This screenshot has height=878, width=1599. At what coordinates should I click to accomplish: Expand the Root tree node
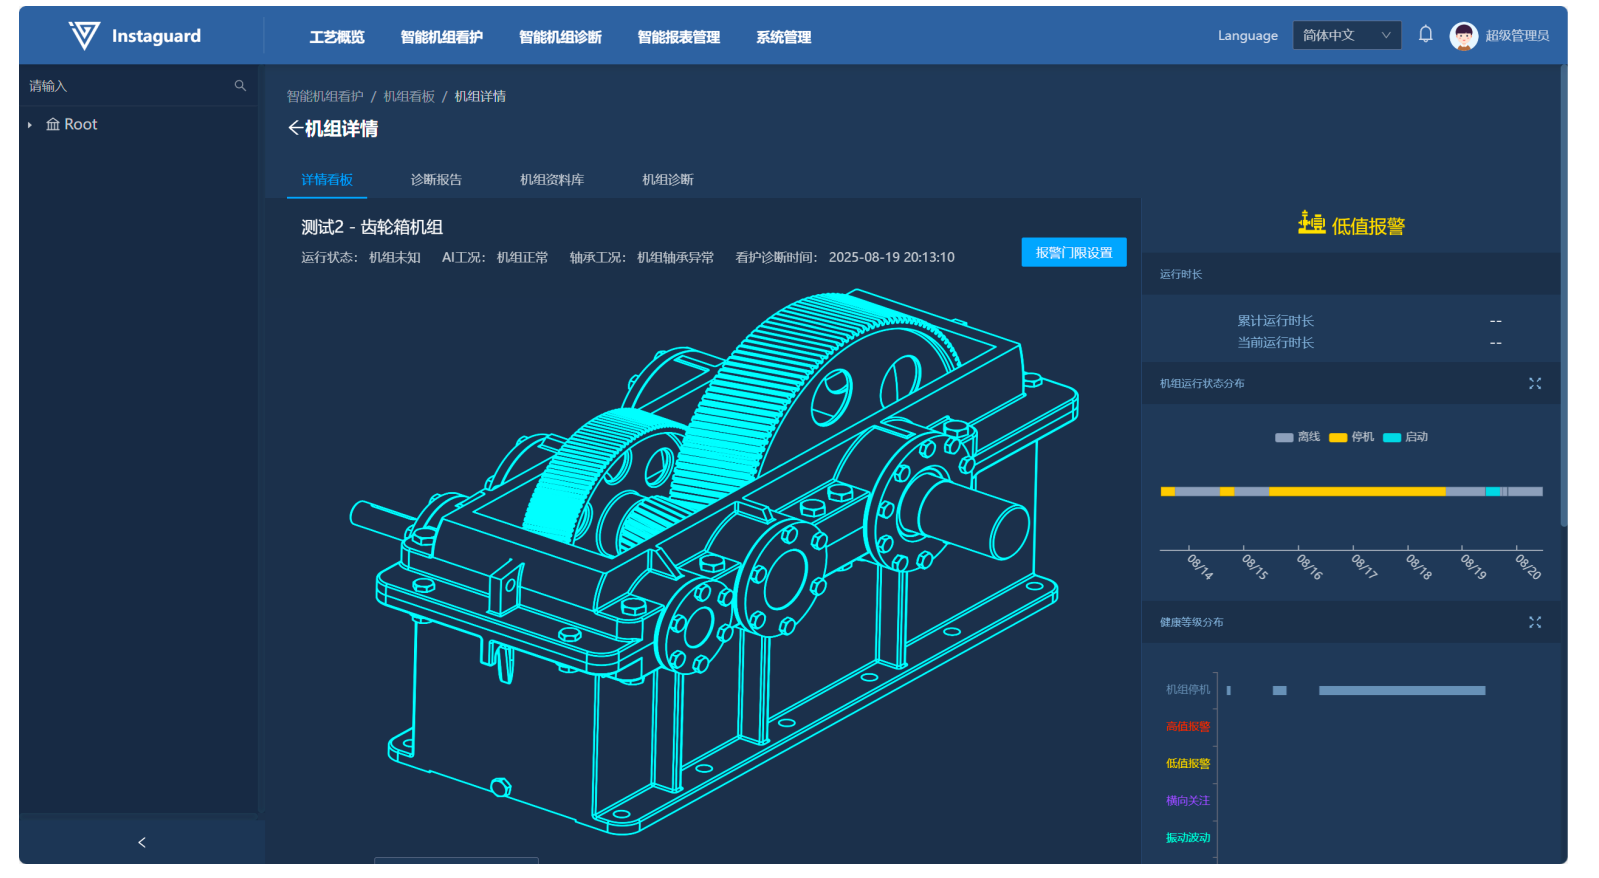(30, 125)
